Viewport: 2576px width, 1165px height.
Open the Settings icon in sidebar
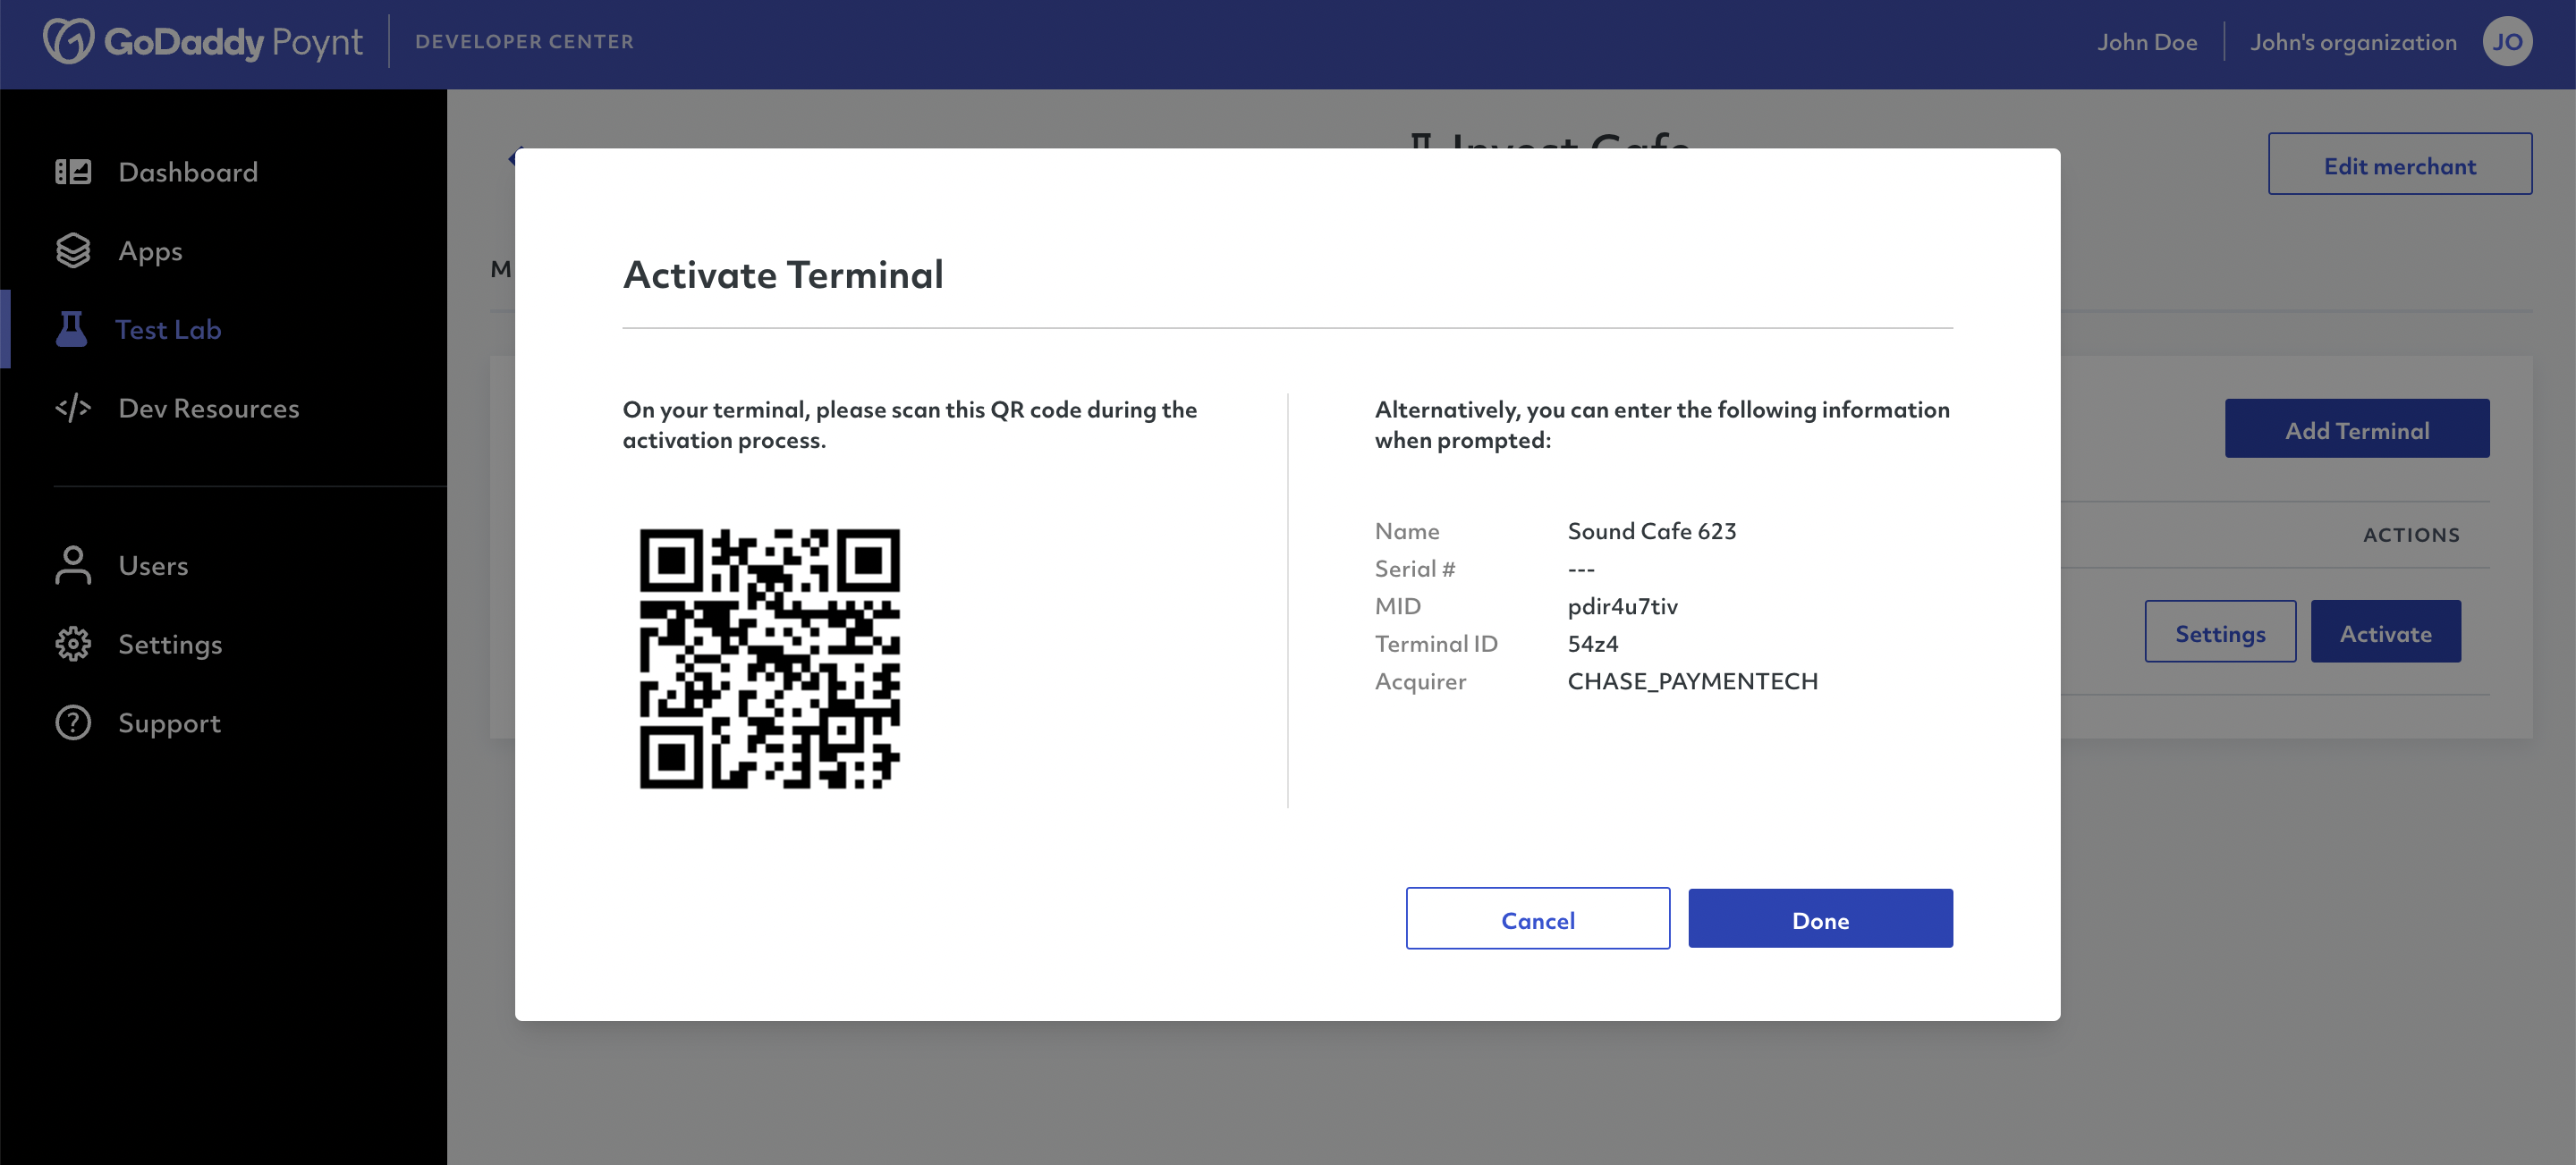[x=71, y=644]
